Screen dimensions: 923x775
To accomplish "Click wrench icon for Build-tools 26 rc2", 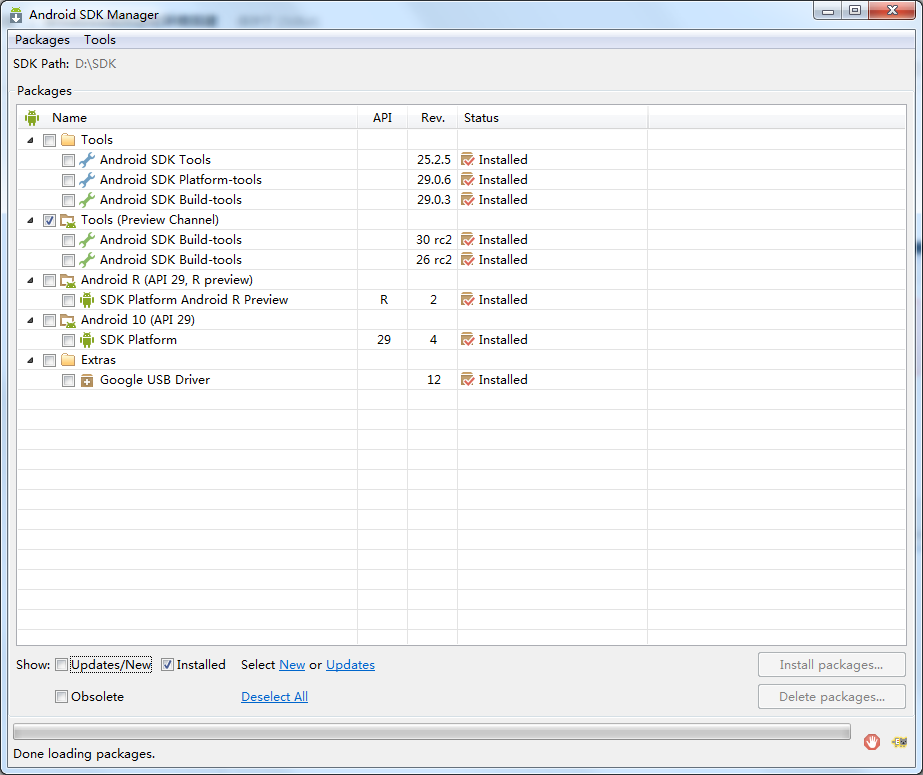I will [x=87, y=260].
